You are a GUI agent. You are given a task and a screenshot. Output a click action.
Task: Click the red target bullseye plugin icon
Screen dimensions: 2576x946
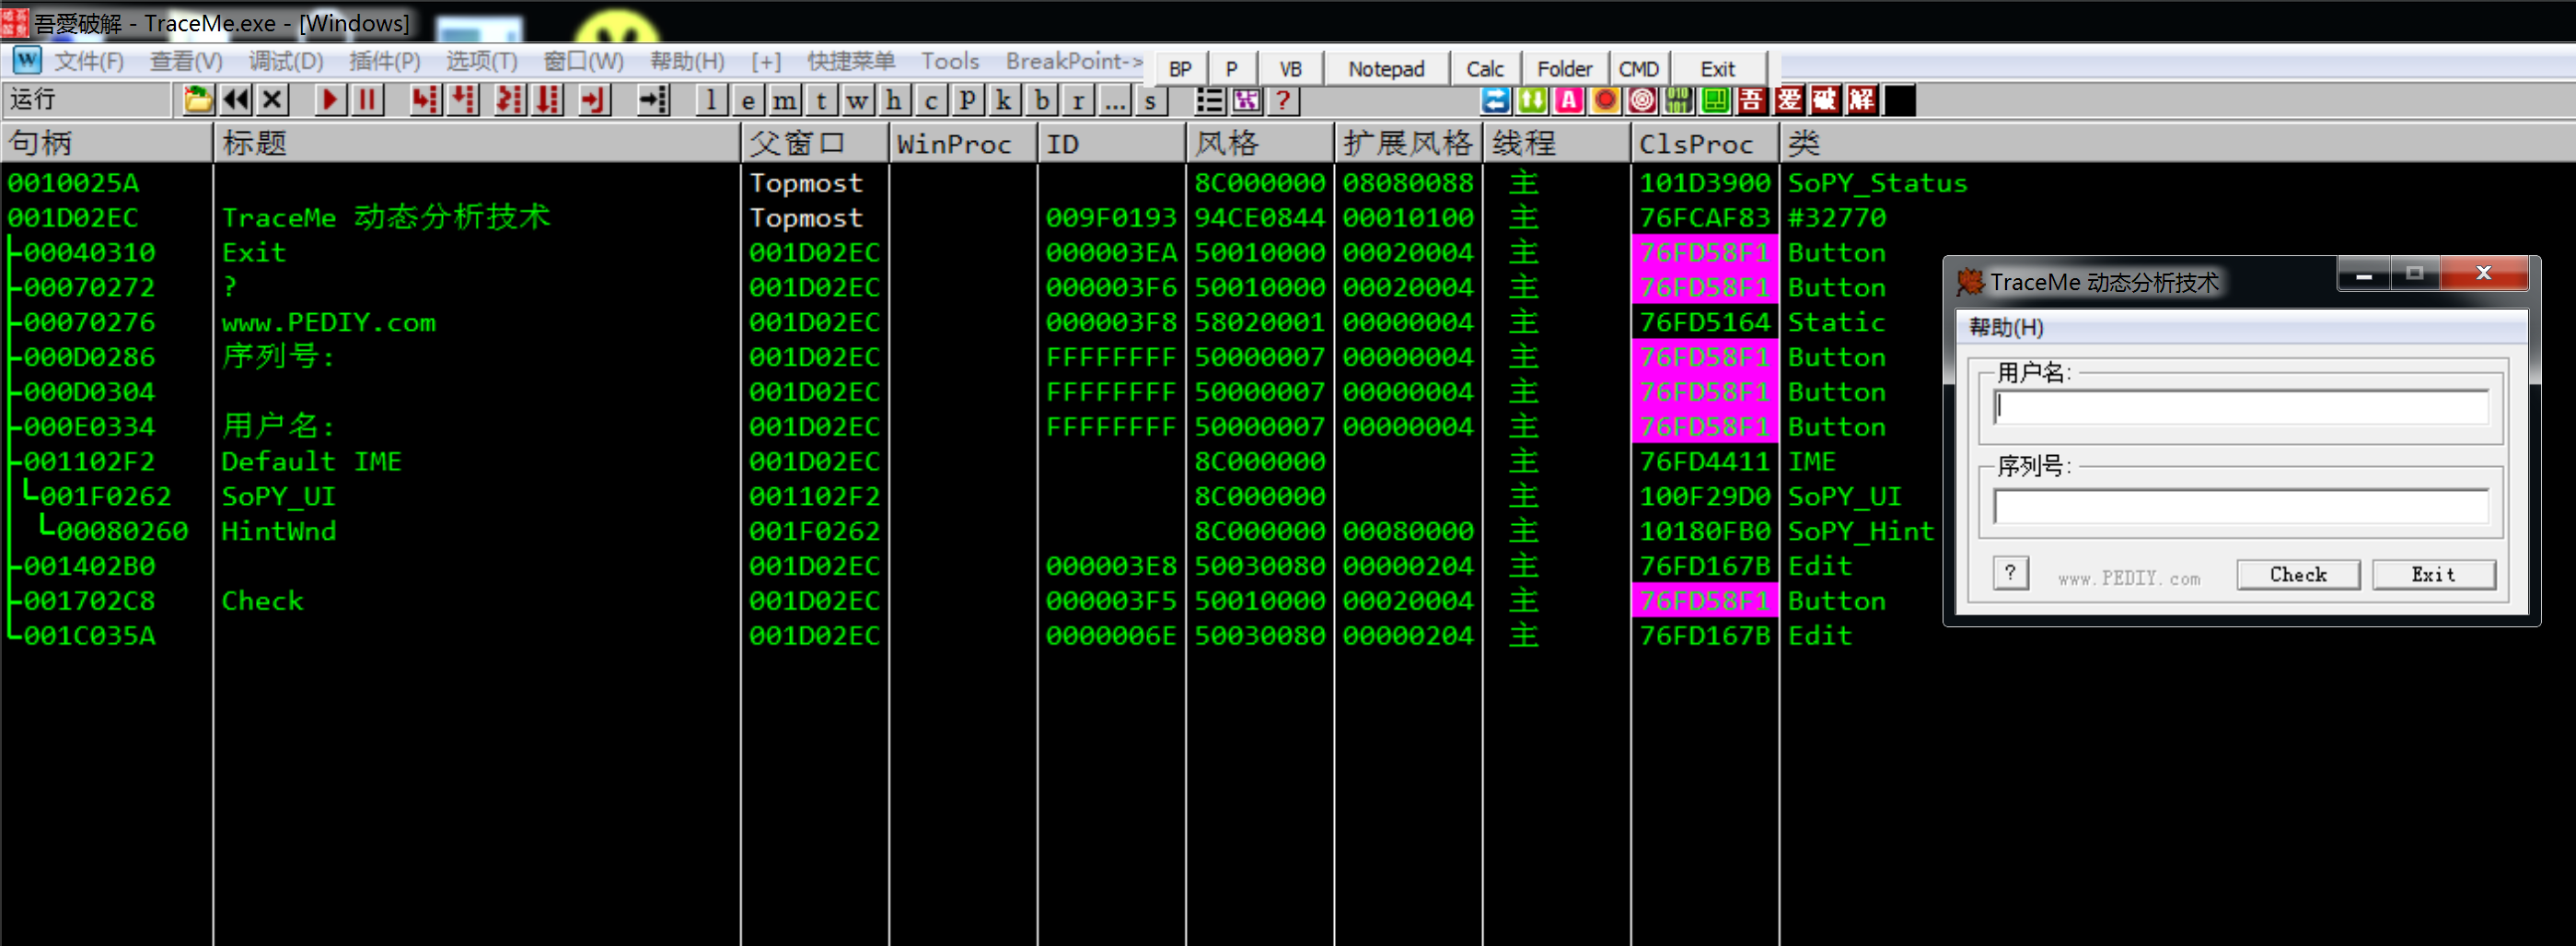tap(1642, 100)
